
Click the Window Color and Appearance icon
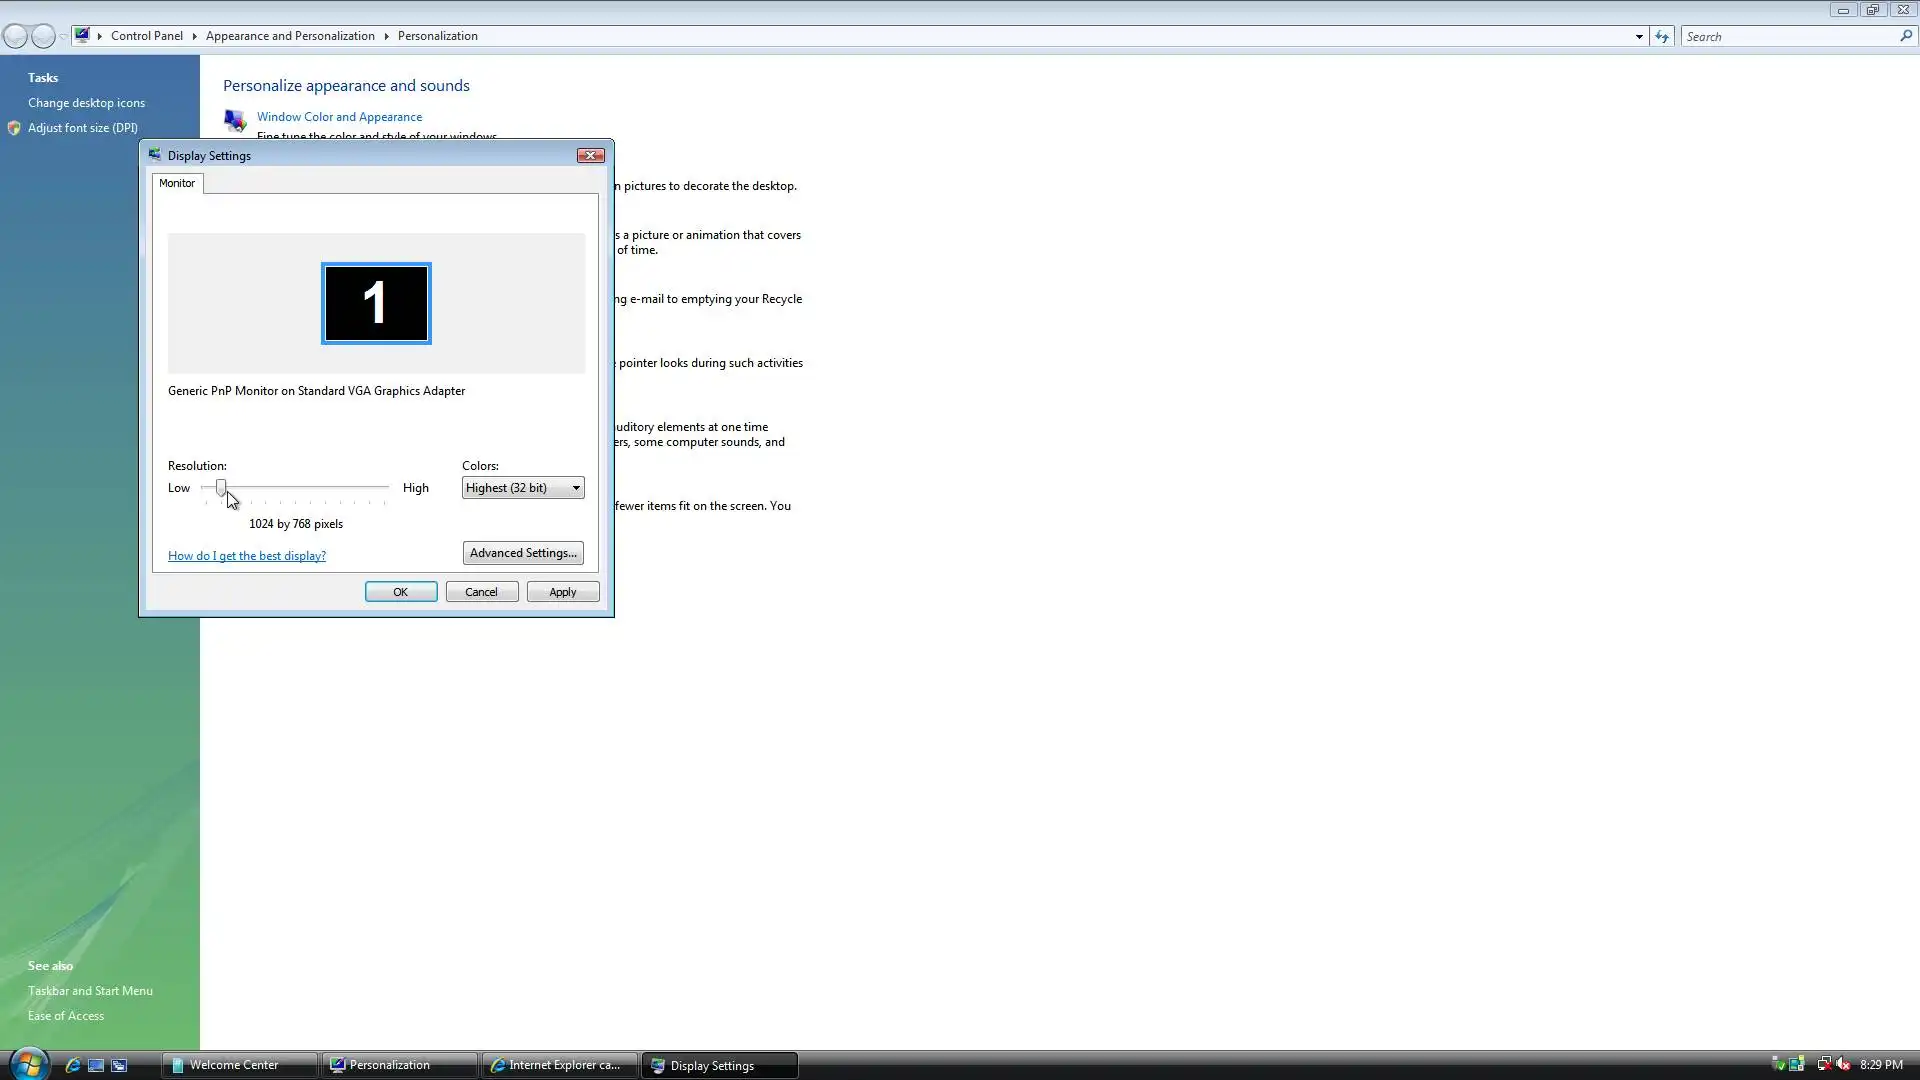[x=235, y=121]
